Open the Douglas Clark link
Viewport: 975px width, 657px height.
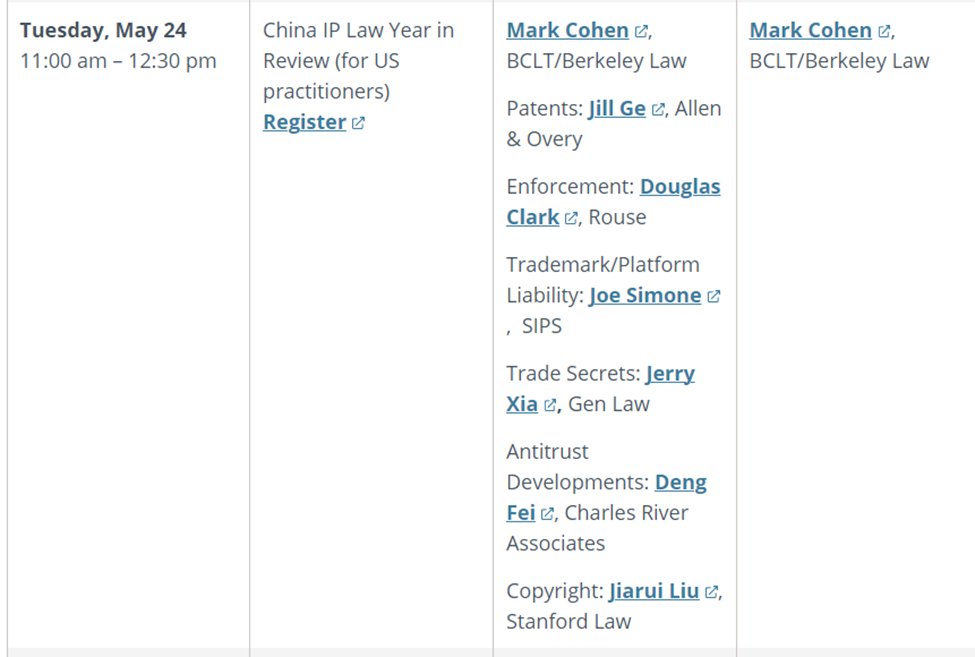pyautogui.click(x=679, y=187)
